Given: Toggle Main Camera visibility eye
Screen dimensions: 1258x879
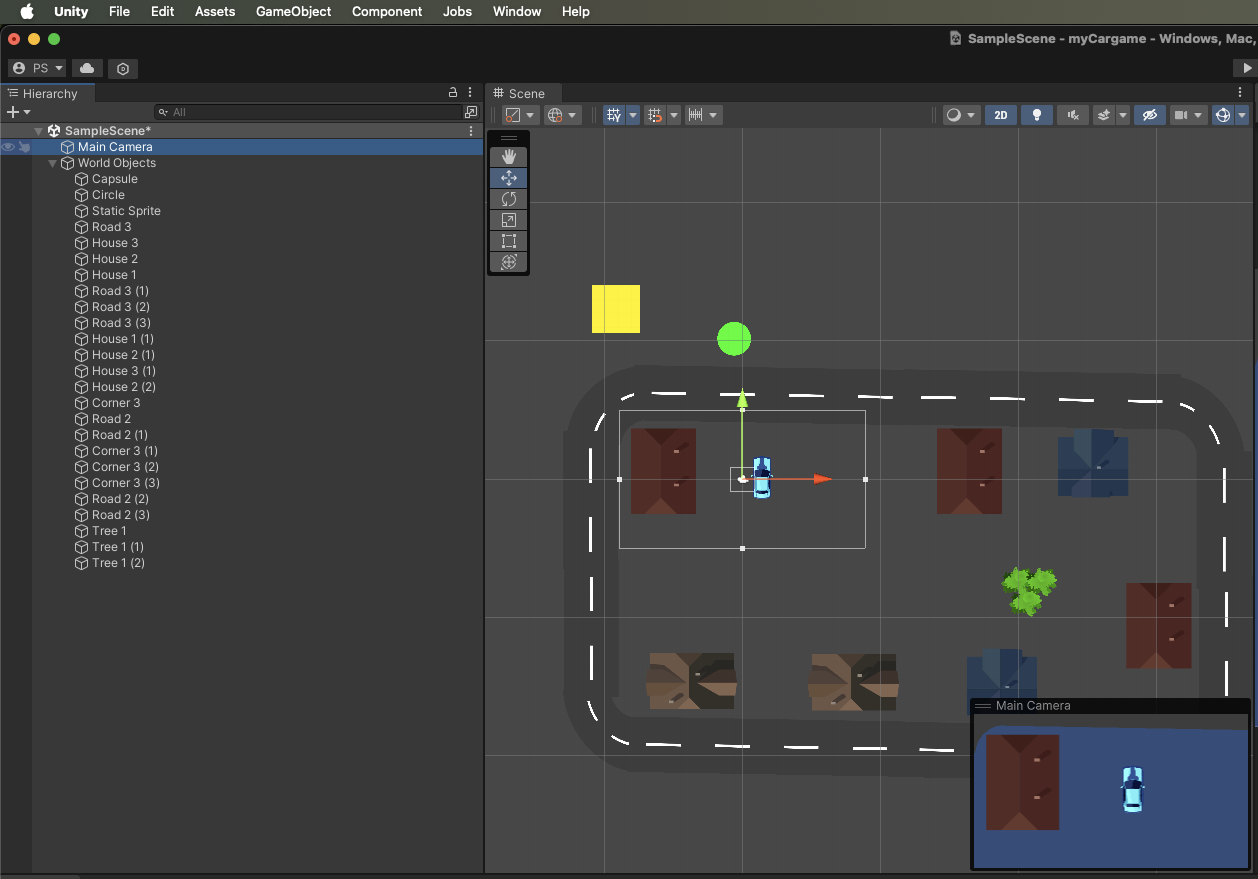Looking at the screenshot, I should pyautogui.click(x=8, y=147).
